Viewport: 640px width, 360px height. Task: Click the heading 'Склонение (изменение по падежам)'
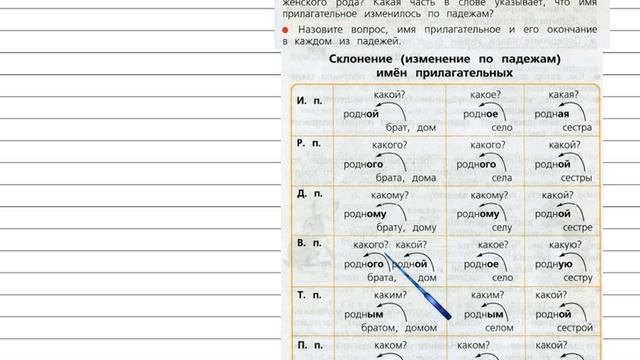(x=444, y=59)
